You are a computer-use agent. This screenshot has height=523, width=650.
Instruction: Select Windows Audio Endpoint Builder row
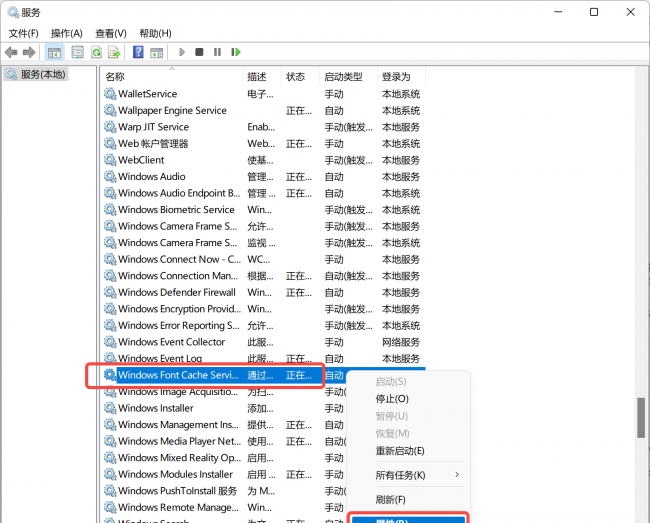264,193
